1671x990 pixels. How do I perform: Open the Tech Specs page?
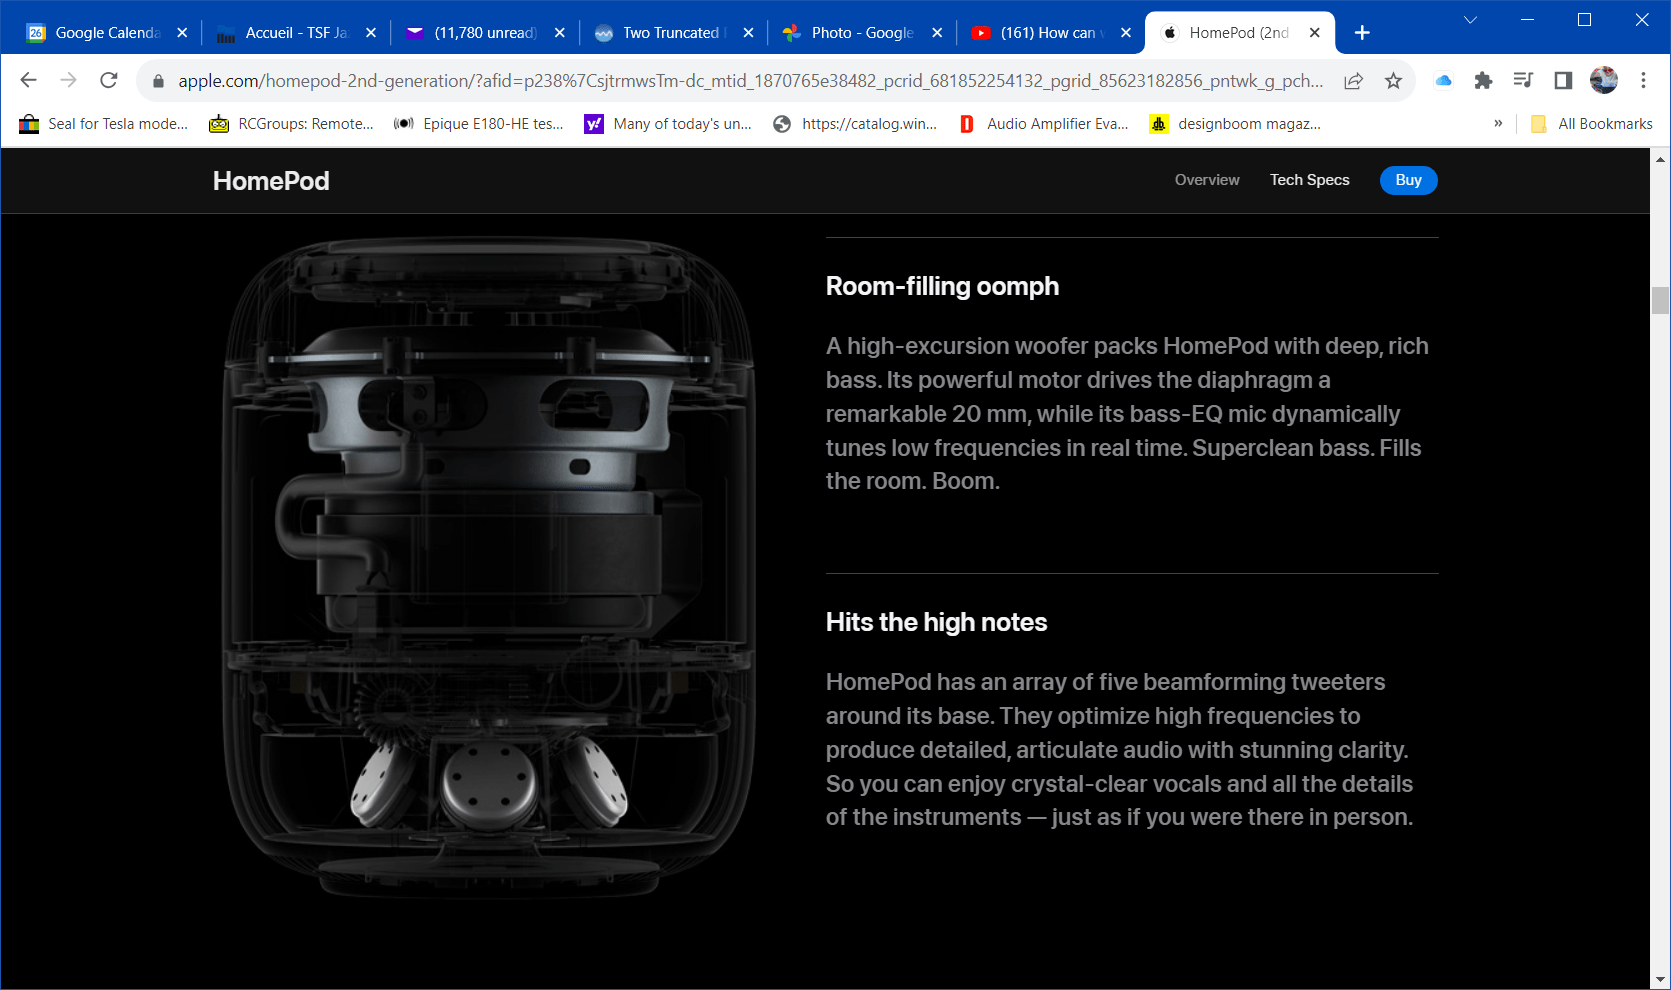click(x=1310, y=180)
